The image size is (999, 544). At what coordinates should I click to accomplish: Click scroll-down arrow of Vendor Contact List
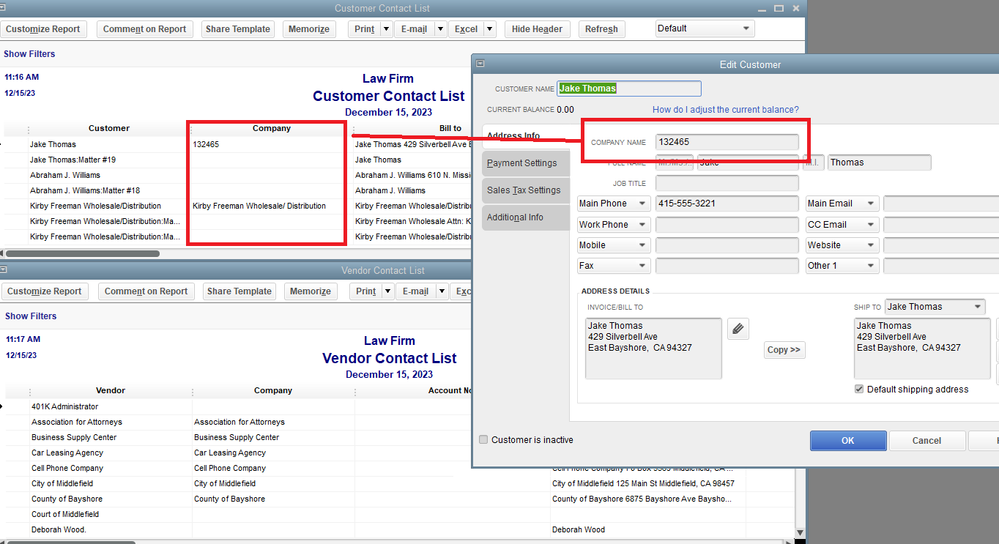click(x=800, y=533)
